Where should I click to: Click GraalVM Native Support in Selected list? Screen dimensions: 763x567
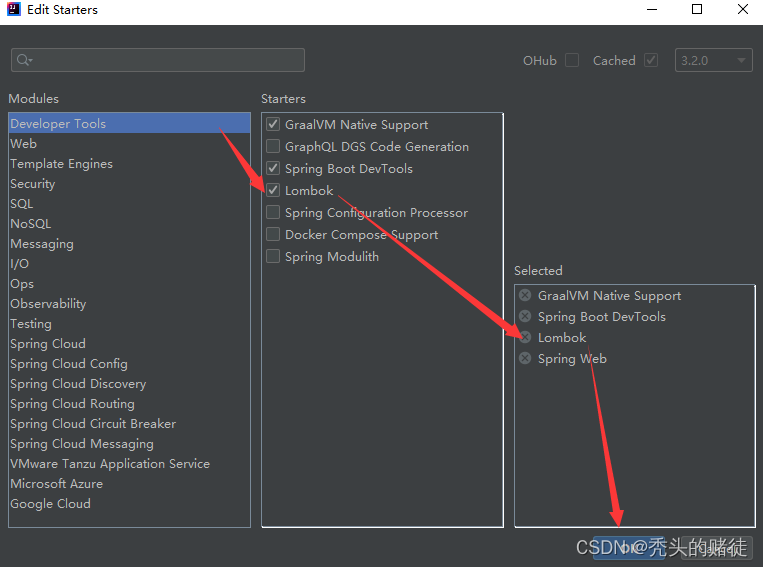click(609, 295)
